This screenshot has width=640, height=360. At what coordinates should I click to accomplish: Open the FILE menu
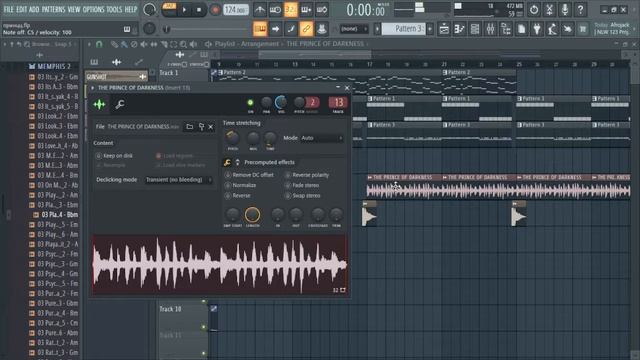[x=9, y=9]
